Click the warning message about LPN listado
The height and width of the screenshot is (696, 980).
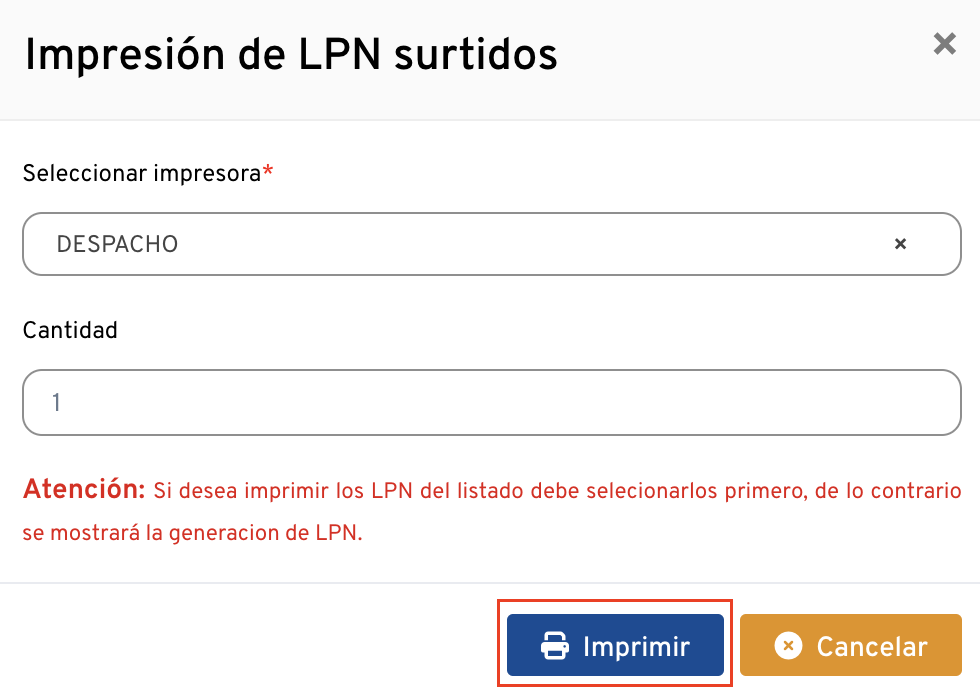pos(555,491)
